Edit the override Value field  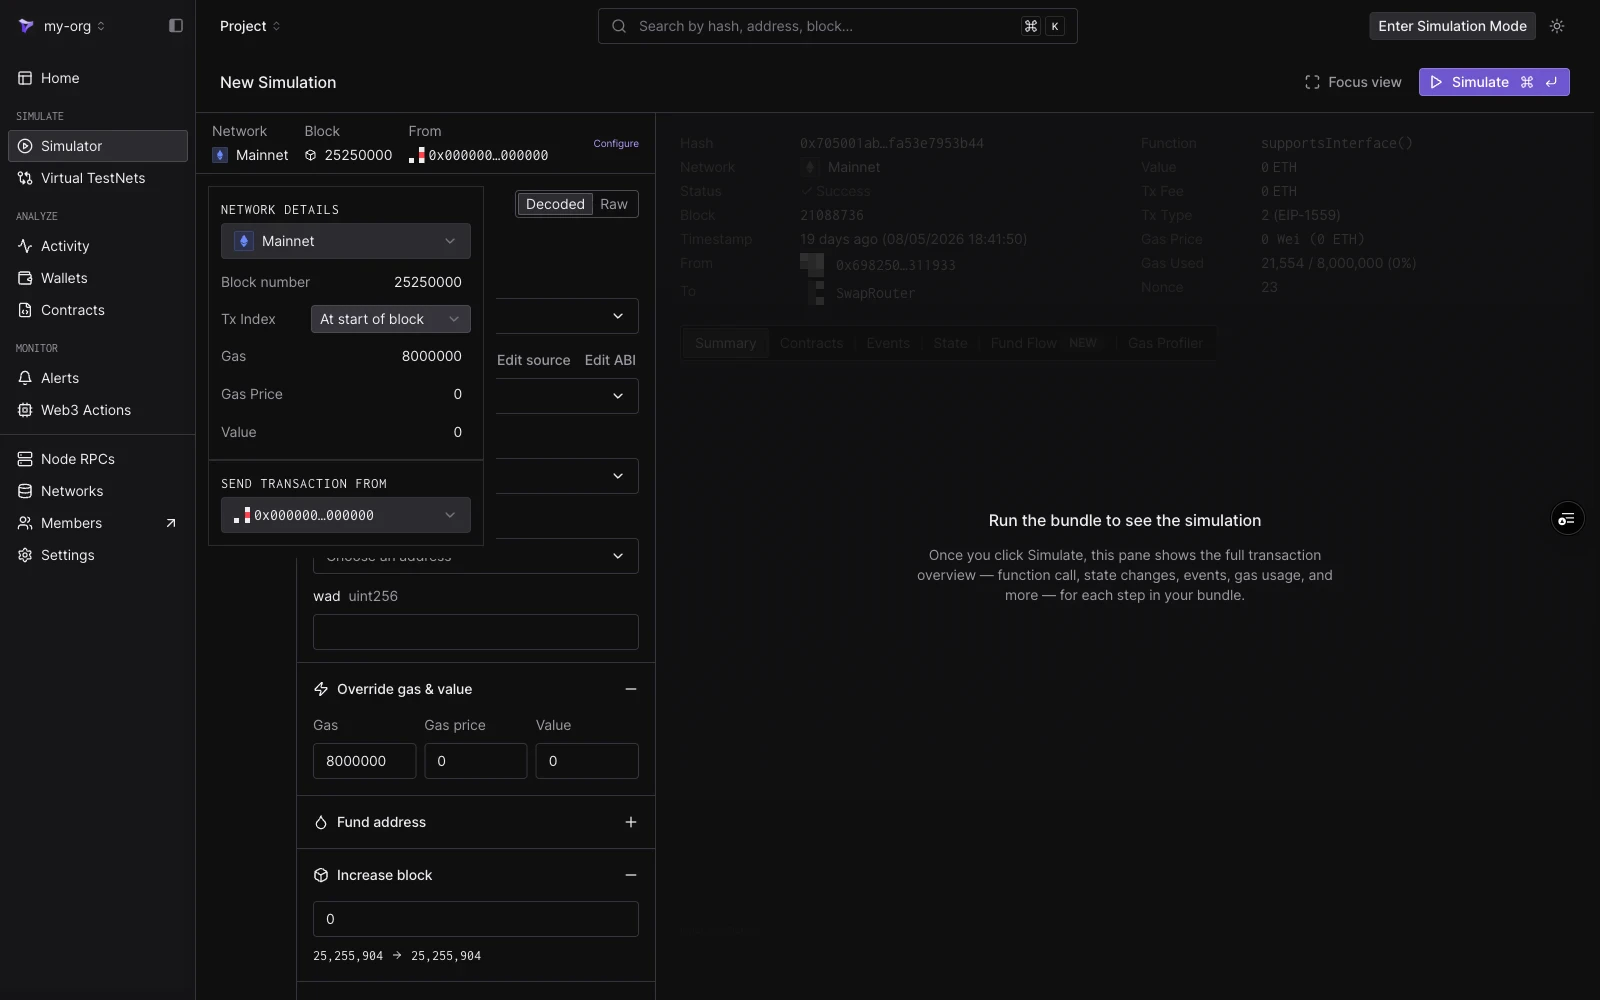coord(587,761)
